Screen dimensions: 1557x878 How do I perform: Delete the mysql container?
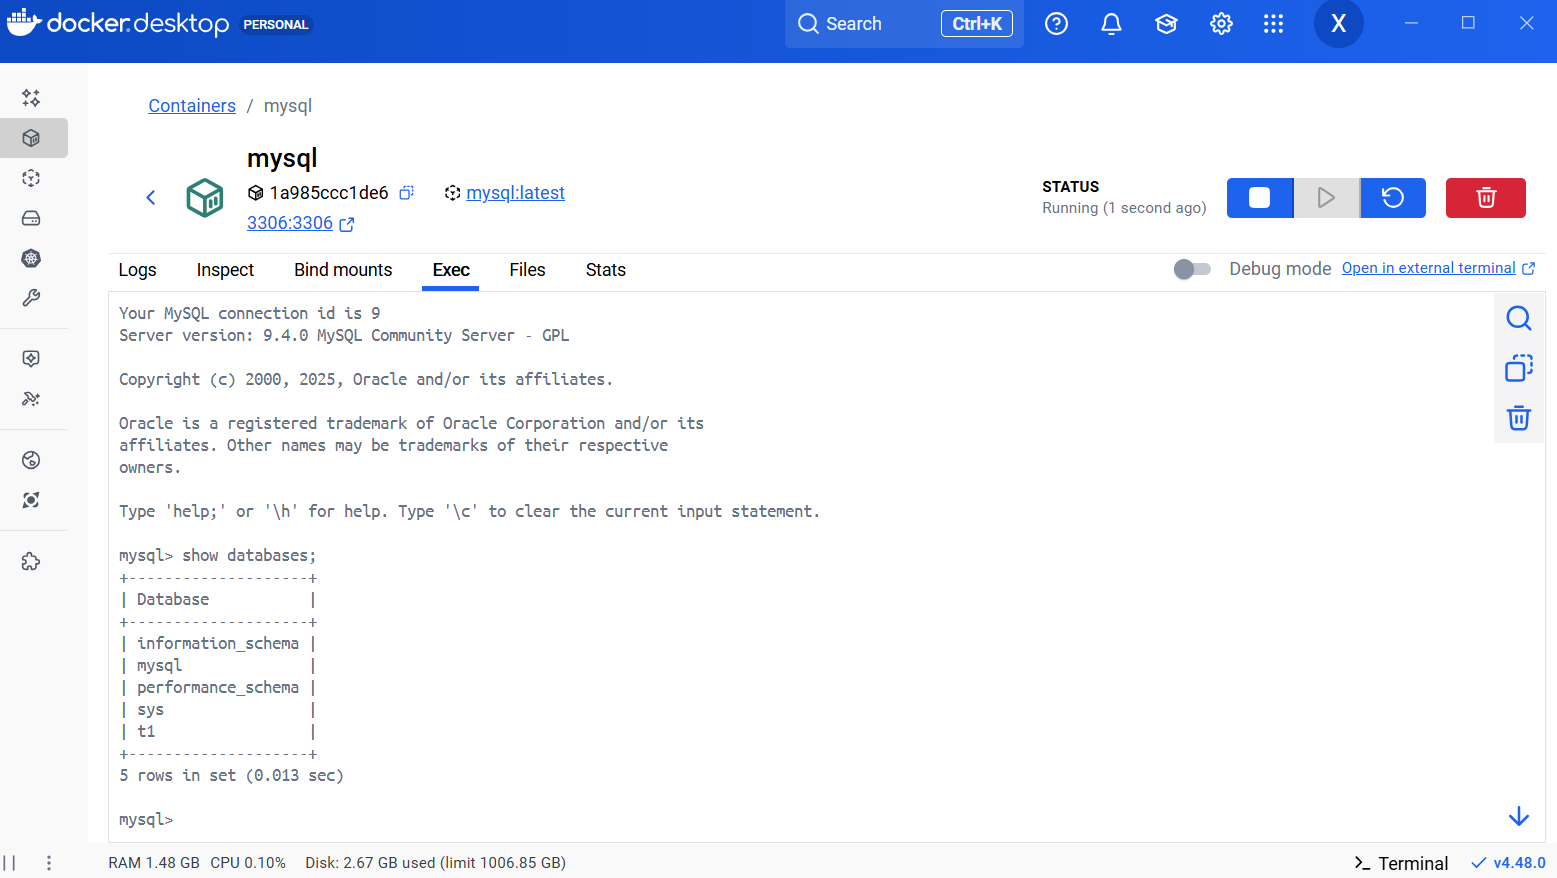[1486, 198]
